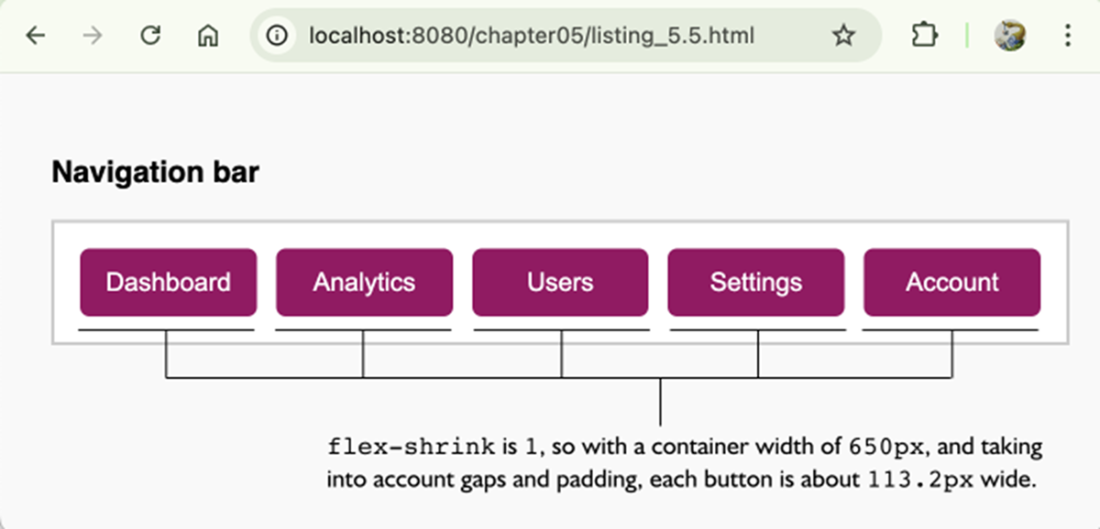This screenshot has width=1100, height=529.
Task: Select the Analytics navigation button
Action: [364, 282]
